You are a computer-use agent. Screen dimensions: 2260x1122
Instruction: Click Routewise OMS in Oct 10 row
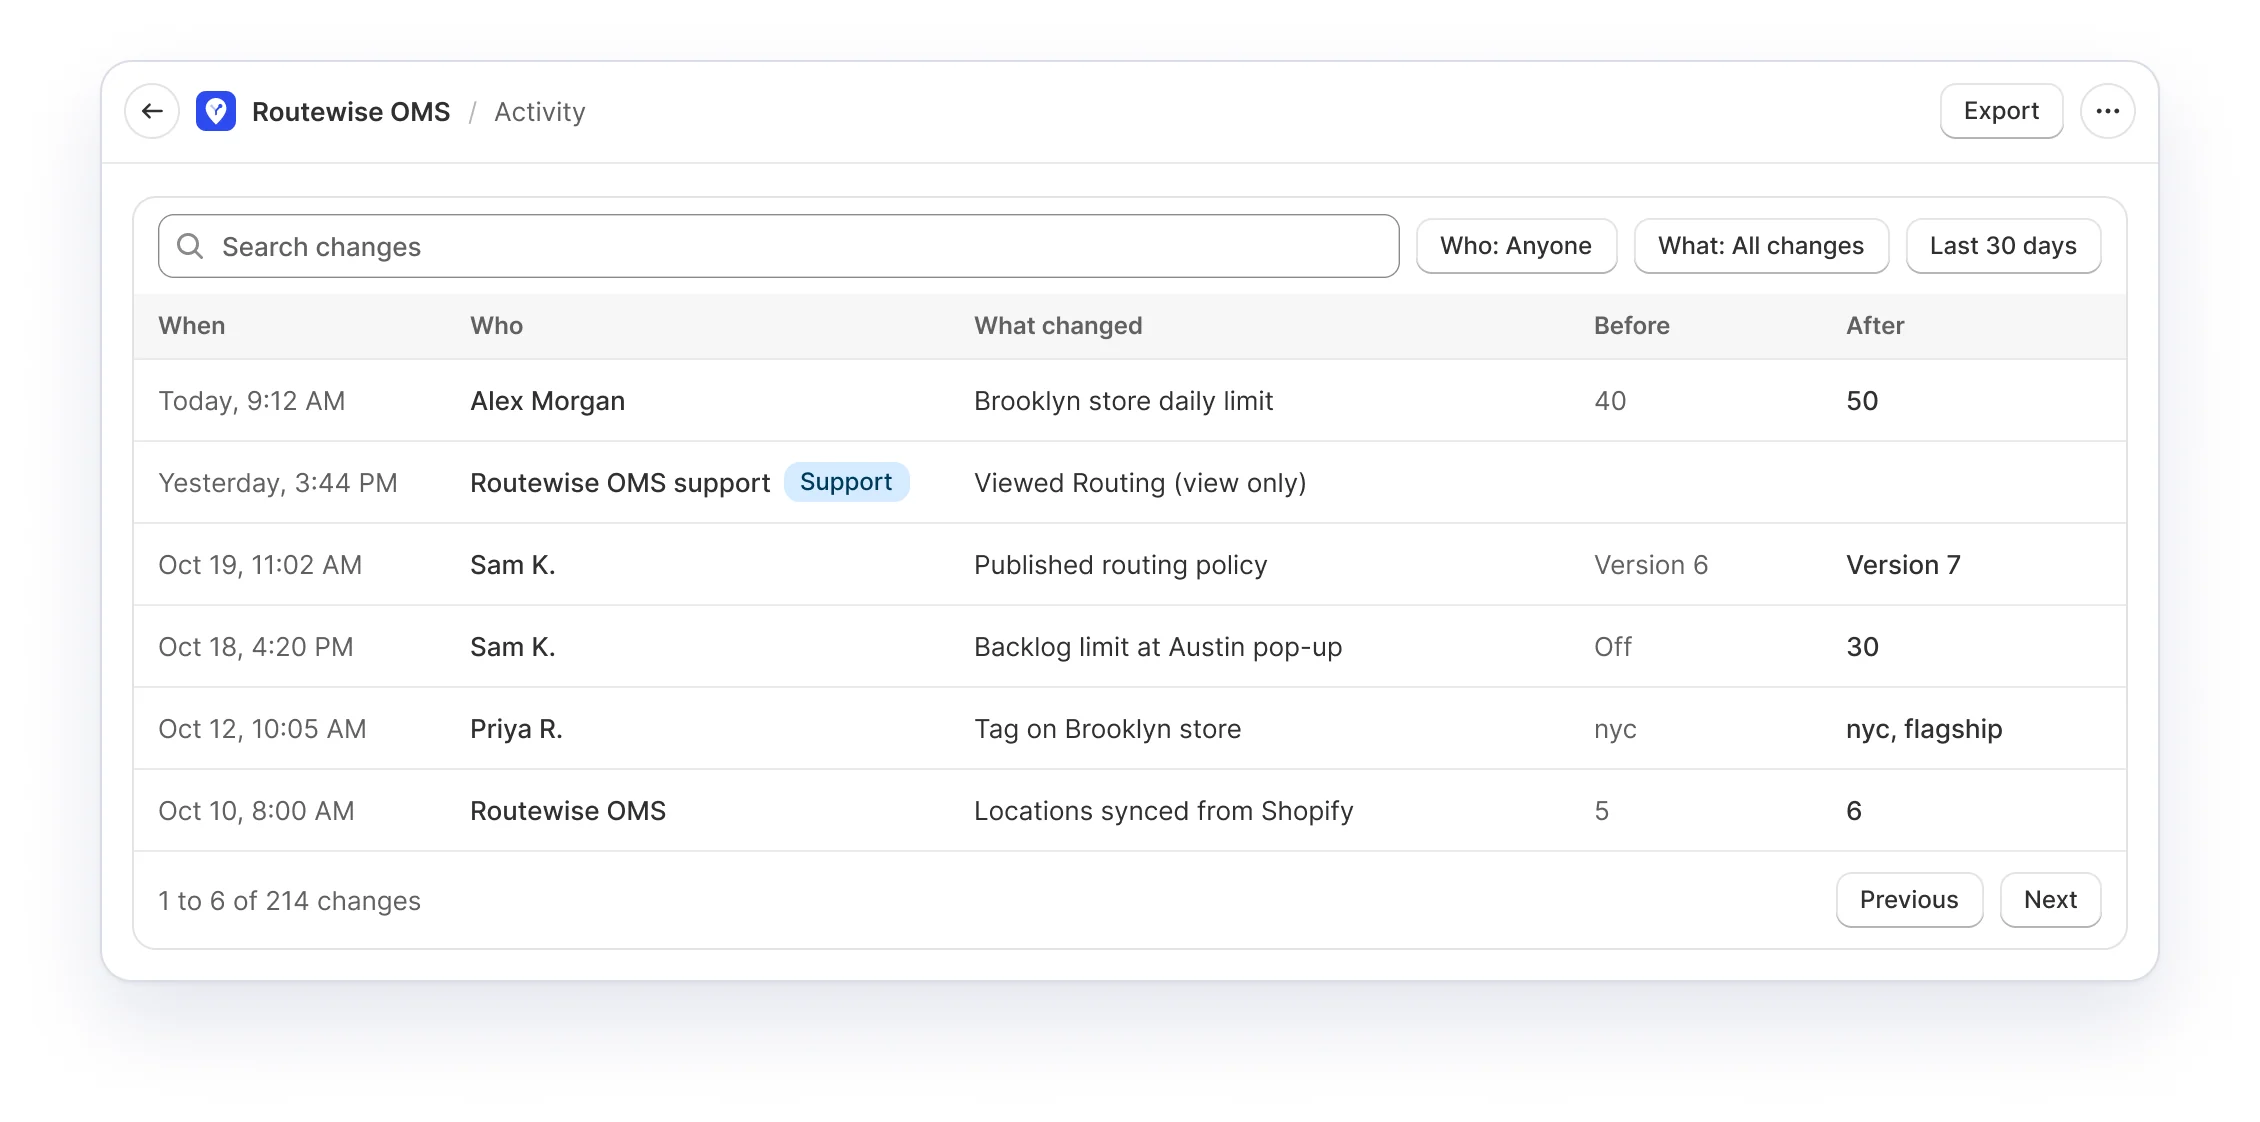tap(568, 811)
